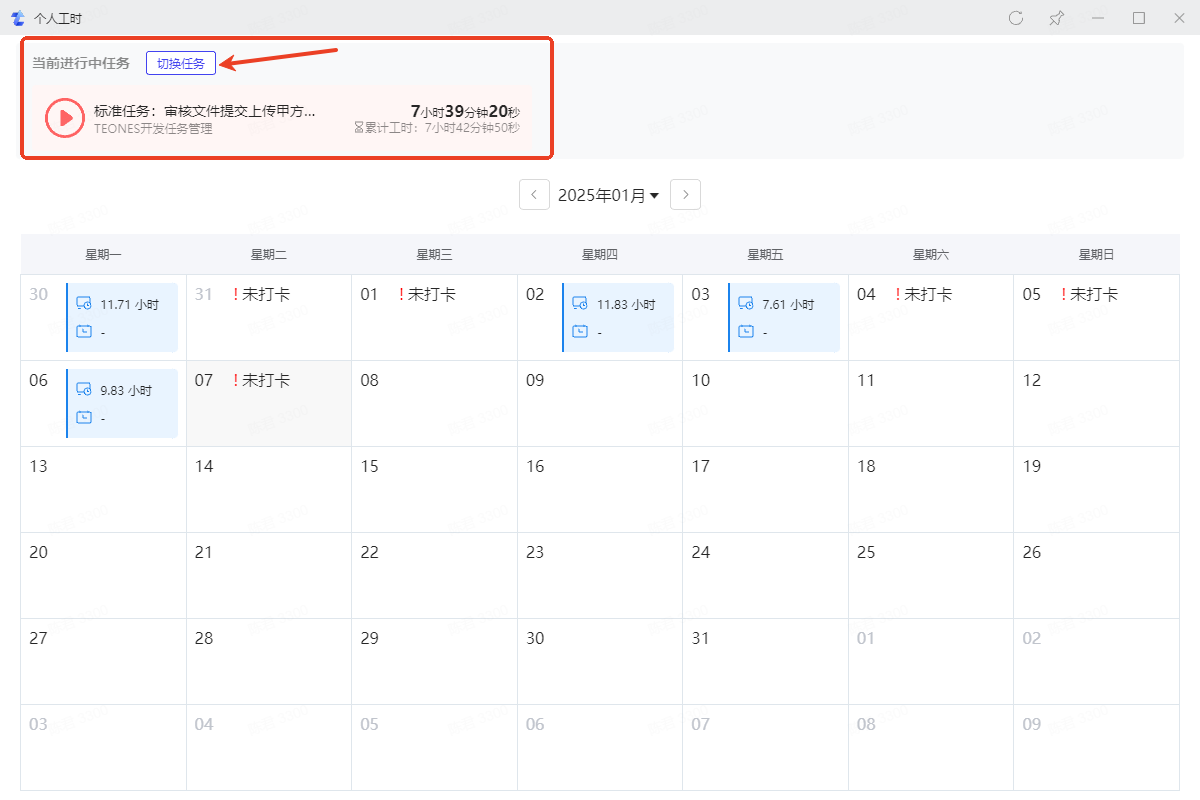Click clock icon under 9.83 小时 entry

(x=84, y=418)
